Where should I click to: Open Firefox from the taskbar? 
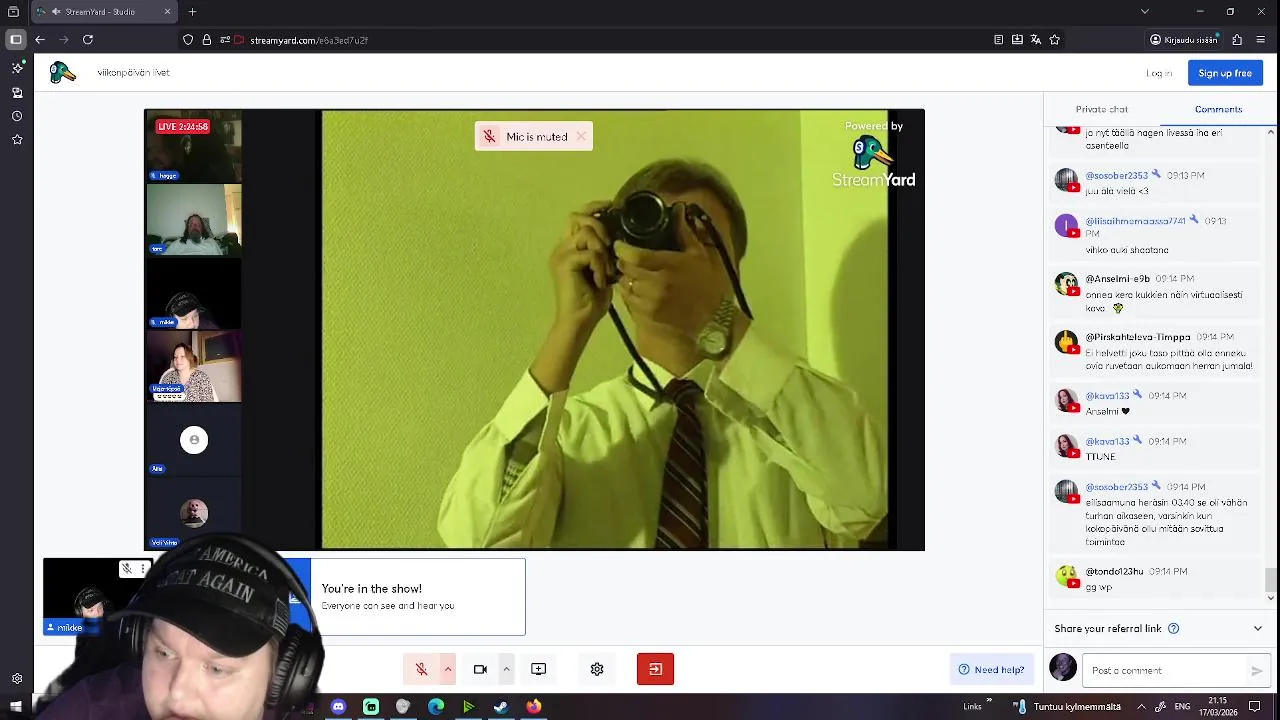[534, 707]
